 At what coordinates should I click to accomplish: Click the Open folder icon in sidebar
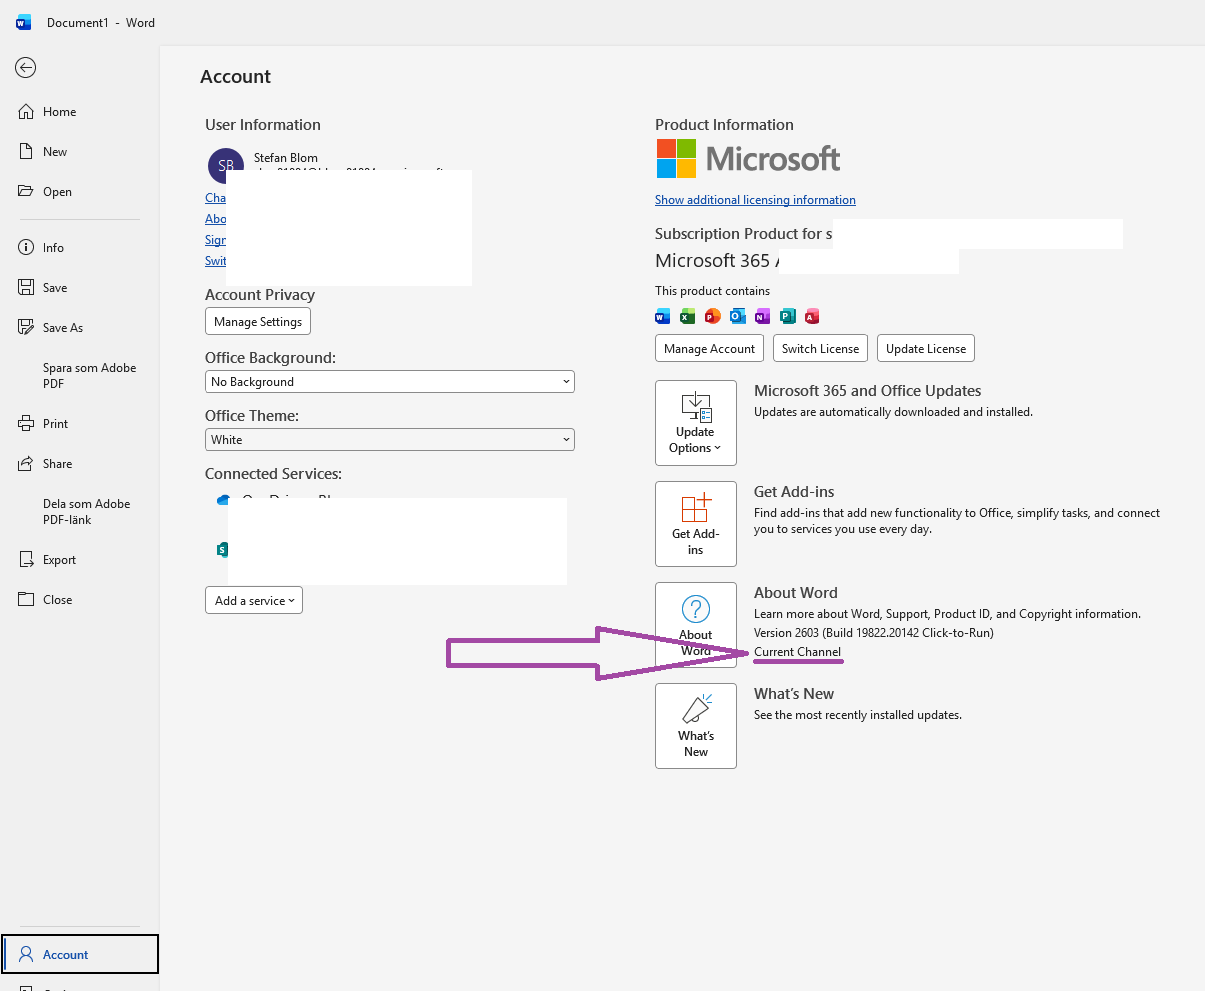(x=27, y=192)
